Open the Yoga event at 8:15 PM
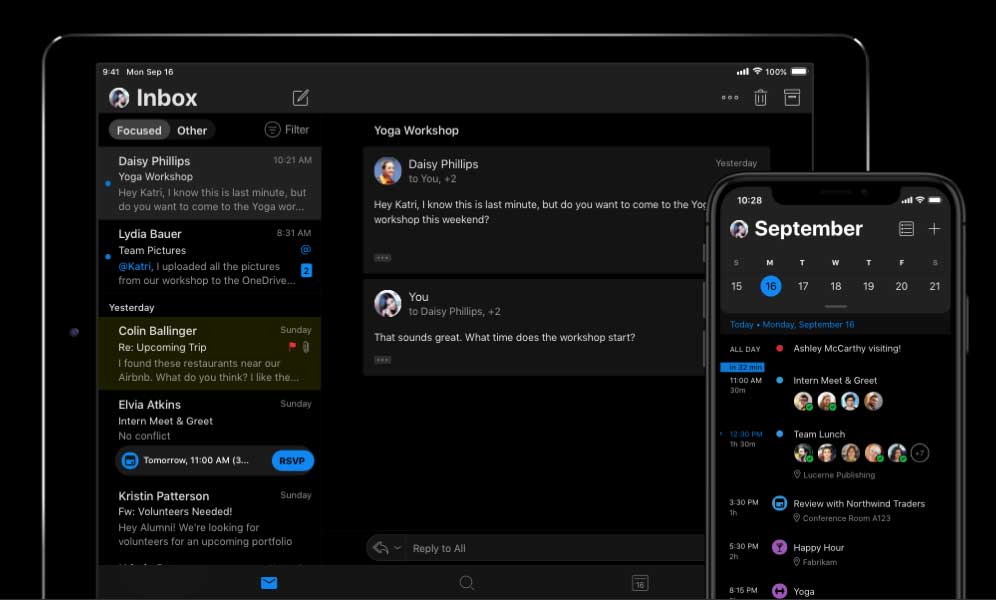 (x=804, y=592)
